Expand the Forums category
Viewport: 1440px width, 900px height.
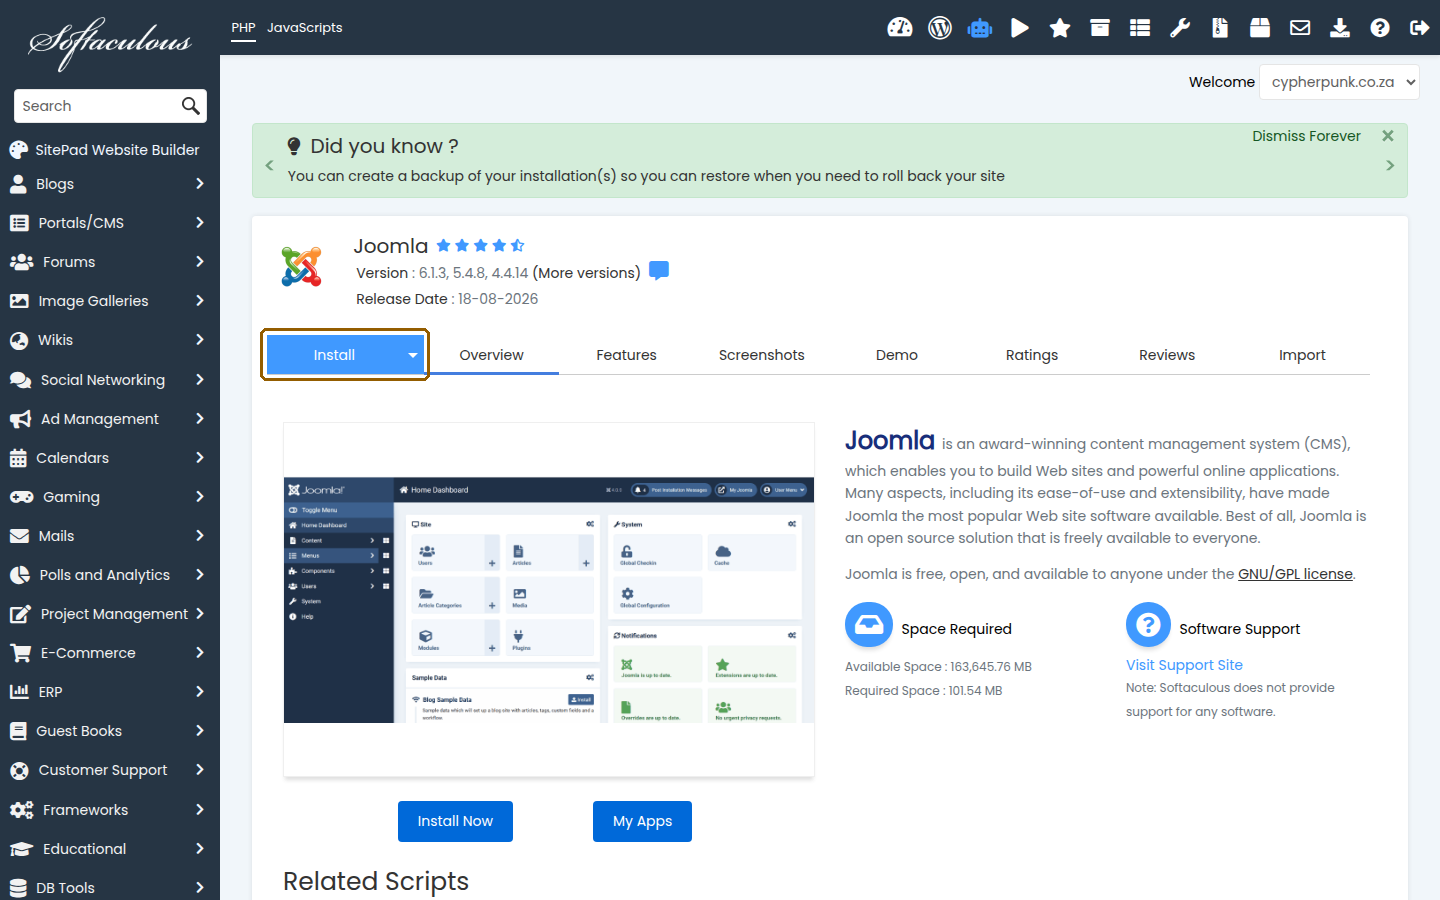coord(110,262)
